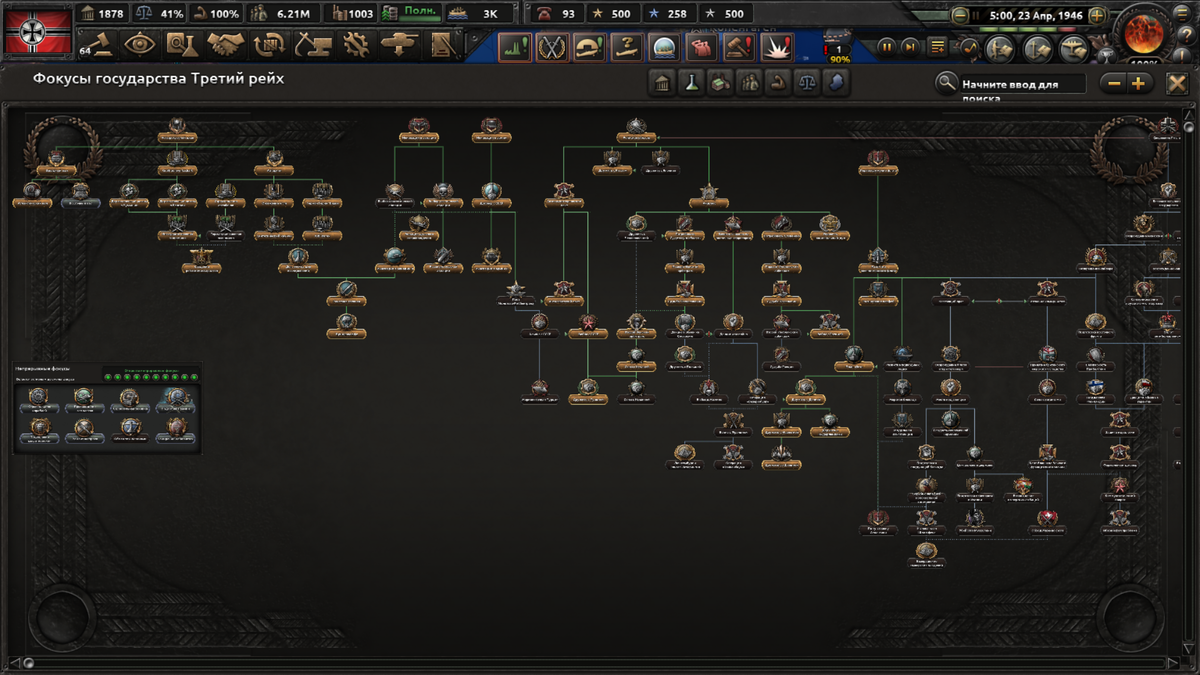Toggle the research flask focus filter
Screen dimensions: 1200x675
tap(691, 83)
